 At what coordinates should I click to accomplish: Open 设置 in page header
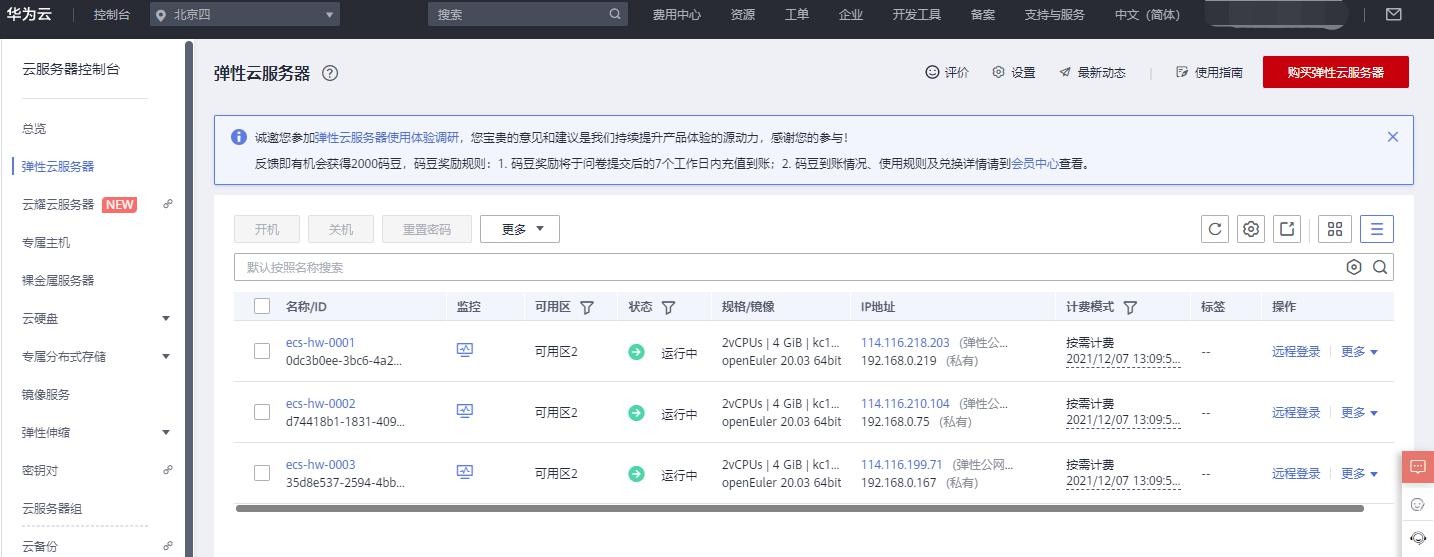pyautogui.click(x=1013, y=72)
